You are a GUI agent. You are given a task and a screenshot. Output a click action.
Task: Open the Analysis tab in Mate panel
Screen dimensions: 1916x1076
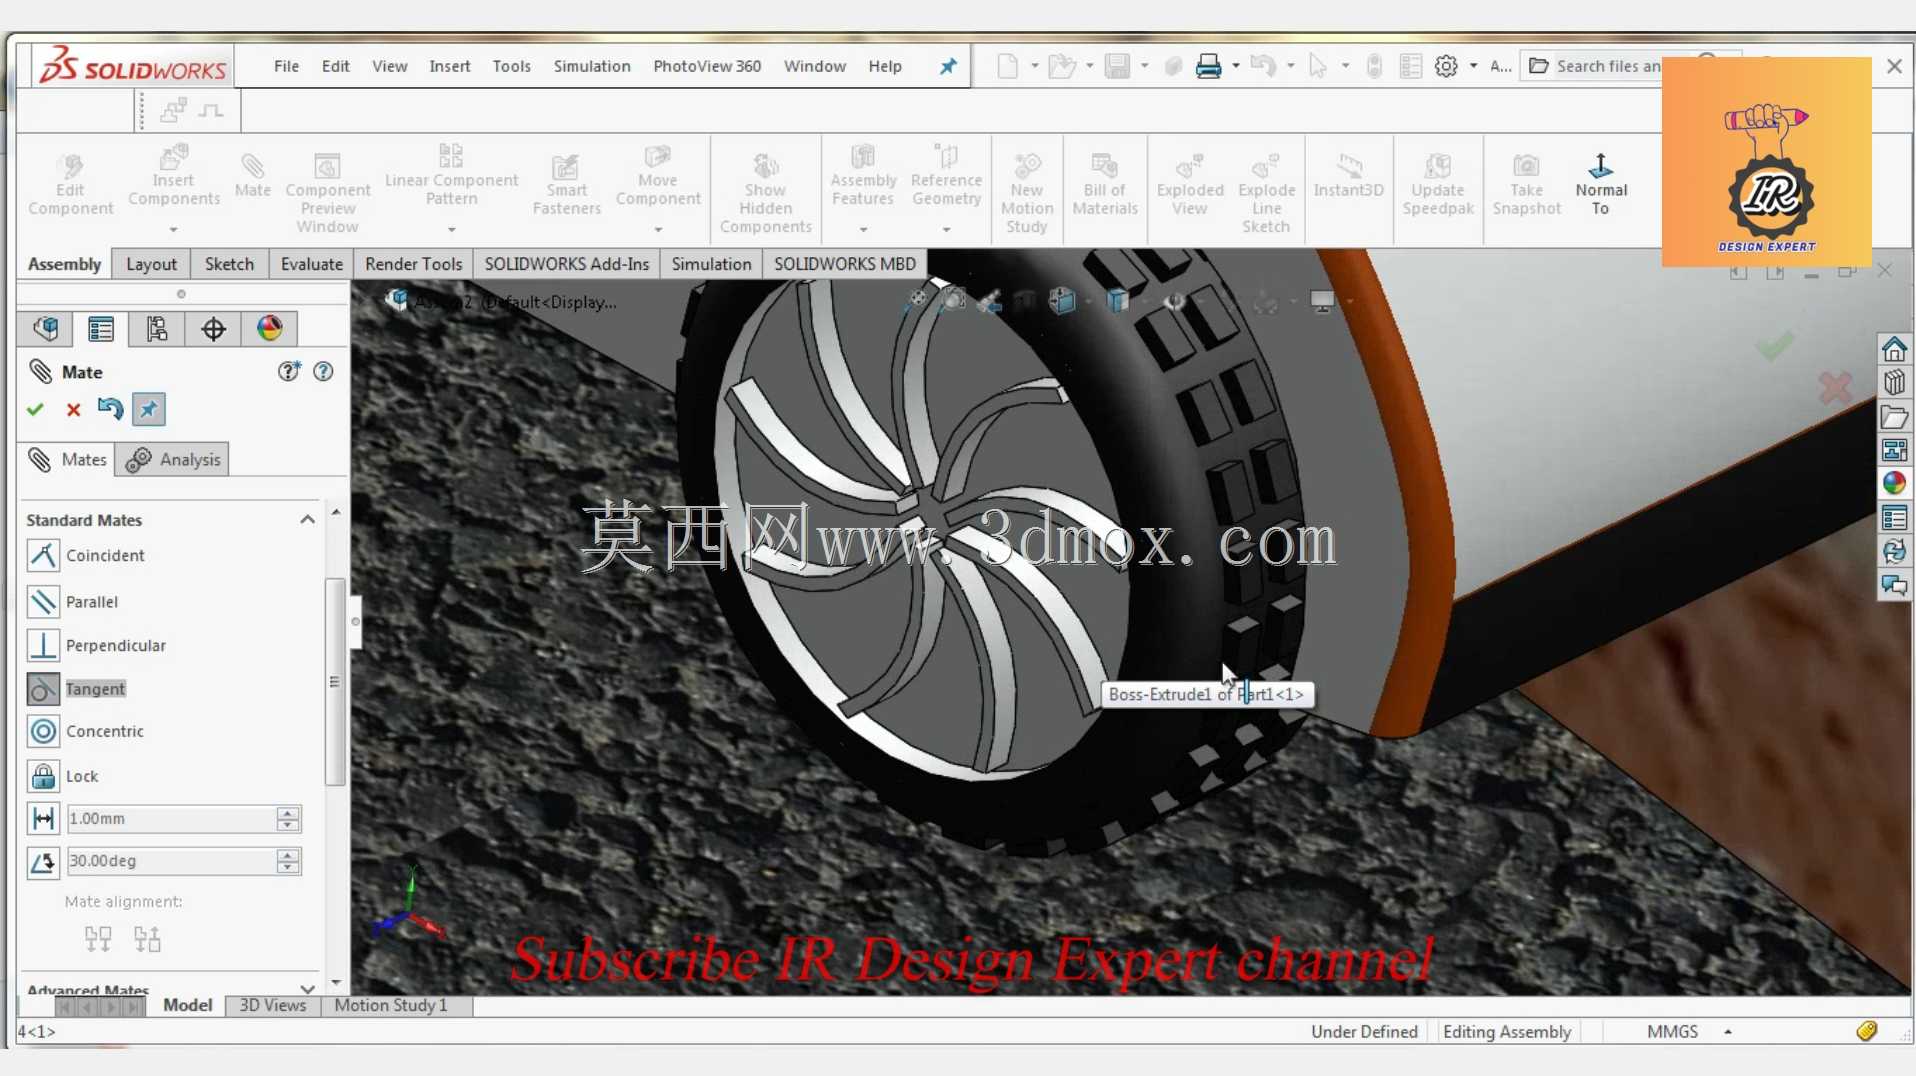173,459
